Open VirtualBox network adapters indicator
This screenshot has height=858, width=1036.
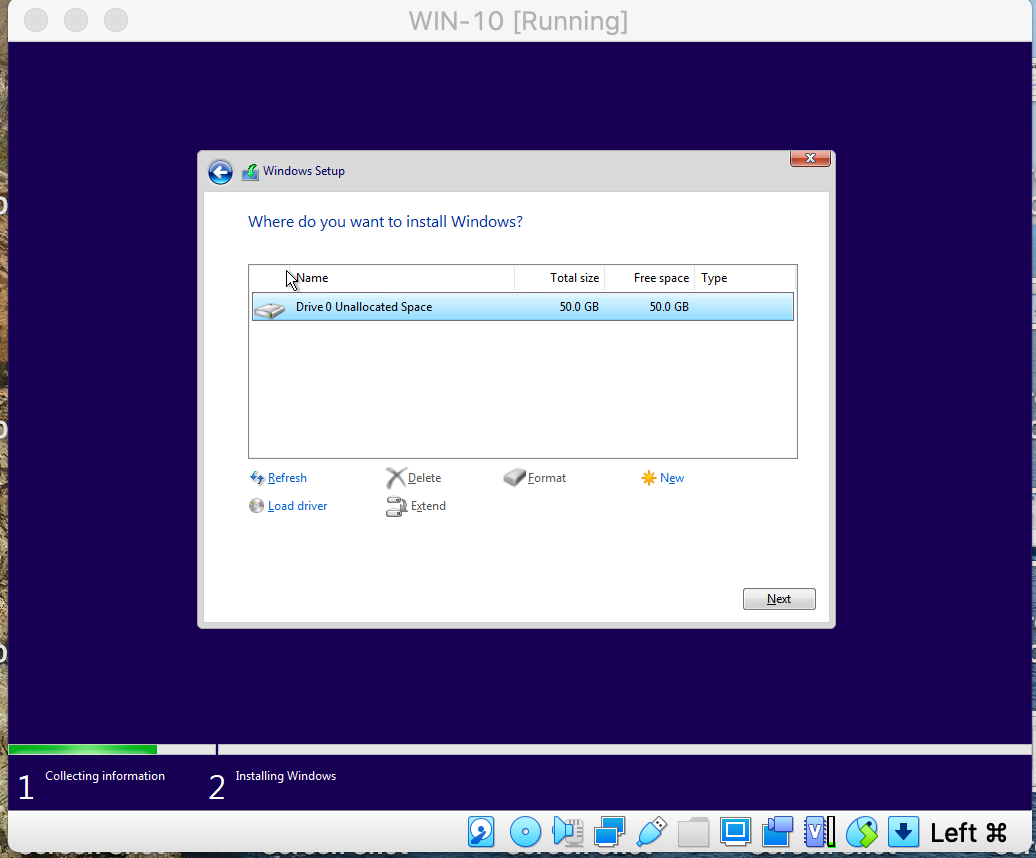609,832
